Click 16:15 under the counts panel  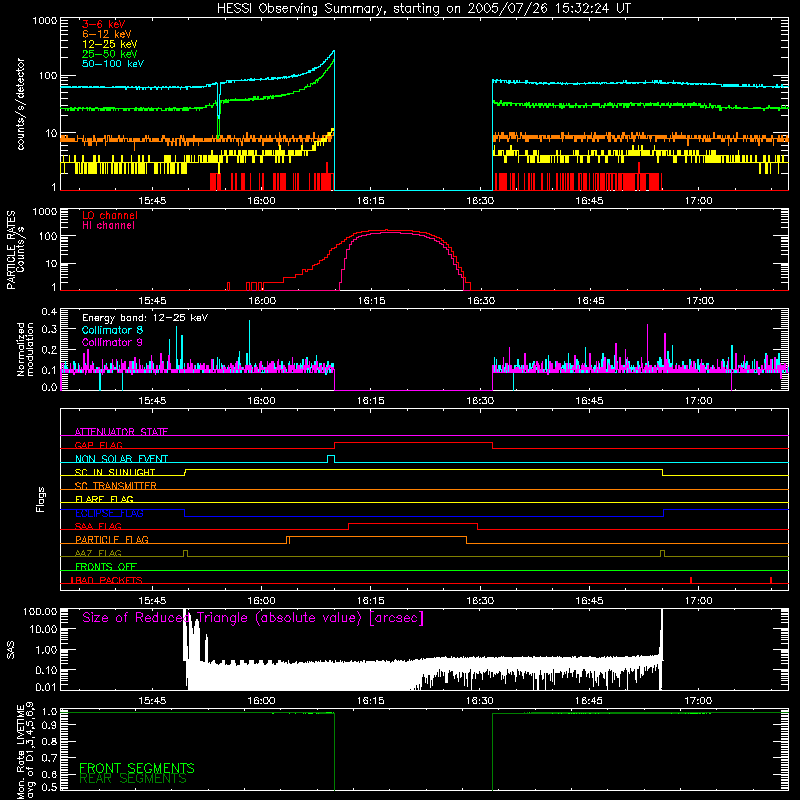coord(370,201)
